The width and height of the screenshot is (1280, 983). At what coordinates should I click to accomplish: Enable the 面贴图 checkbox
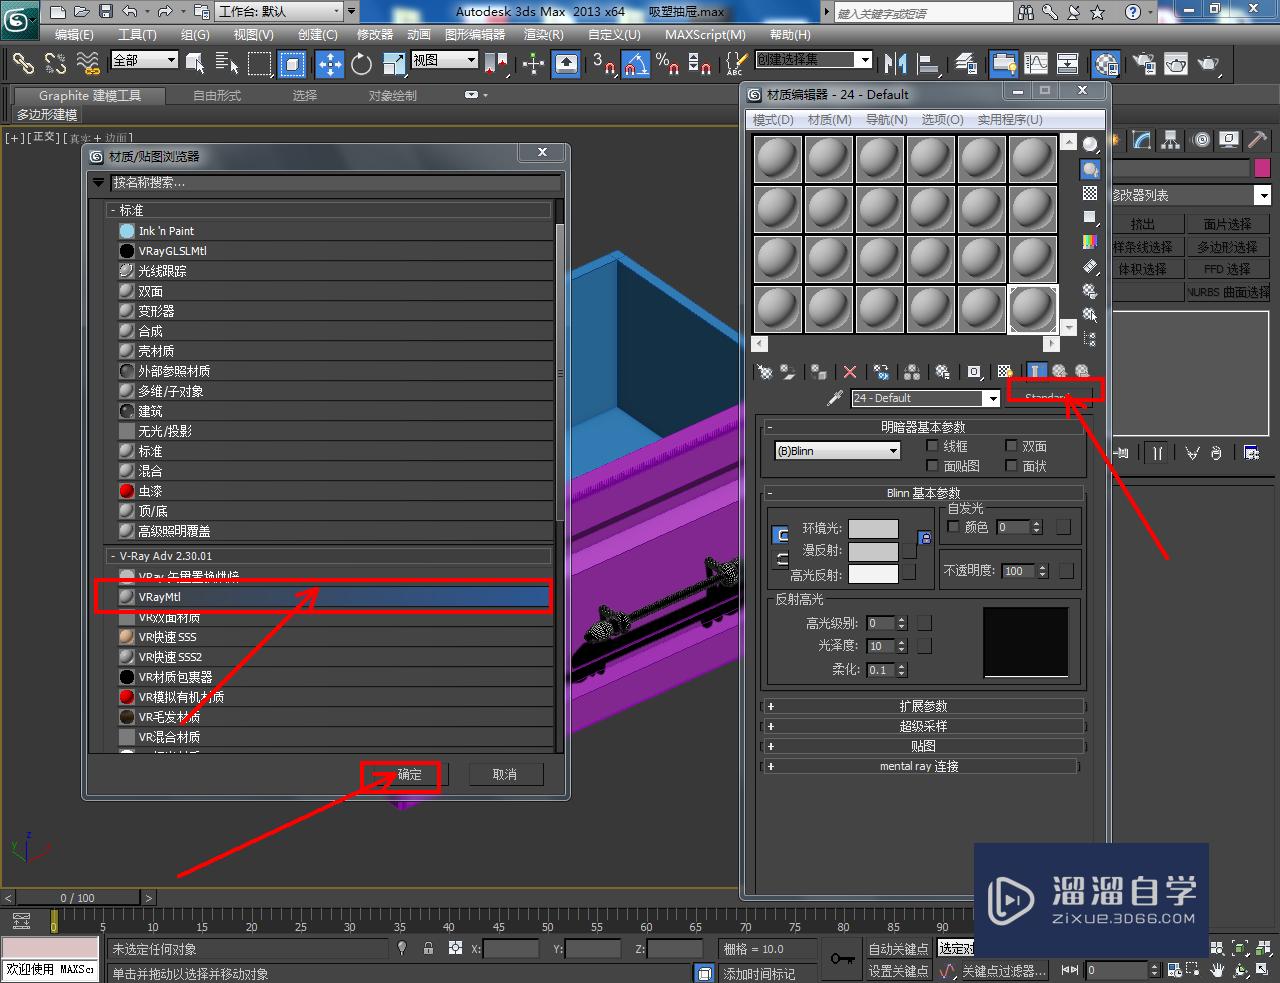[x=933, y=466]
